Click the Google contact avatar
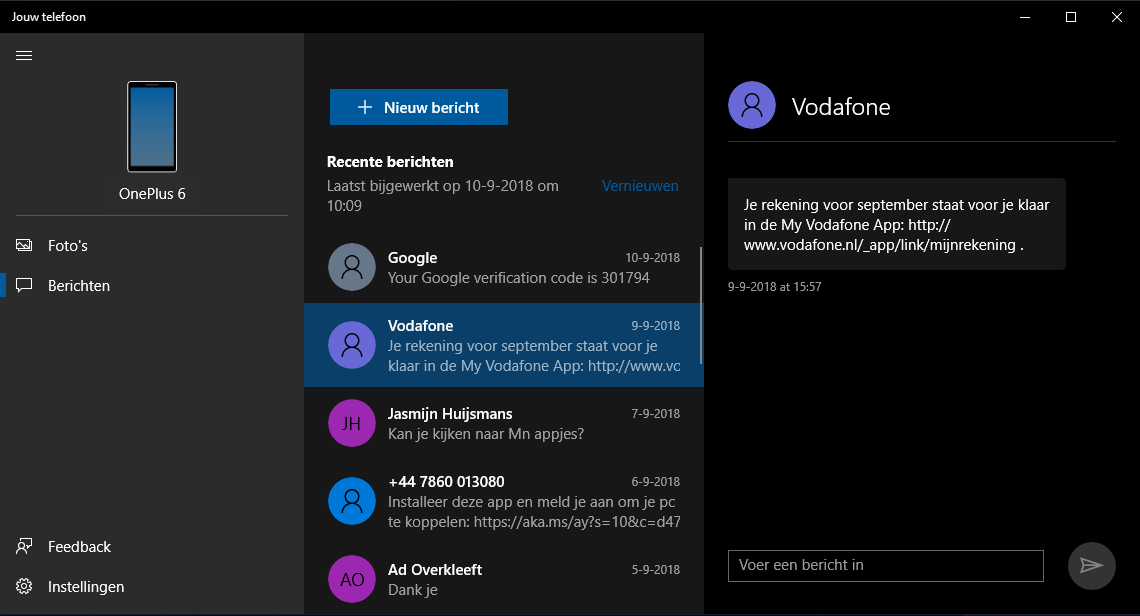 coord(352,267)
